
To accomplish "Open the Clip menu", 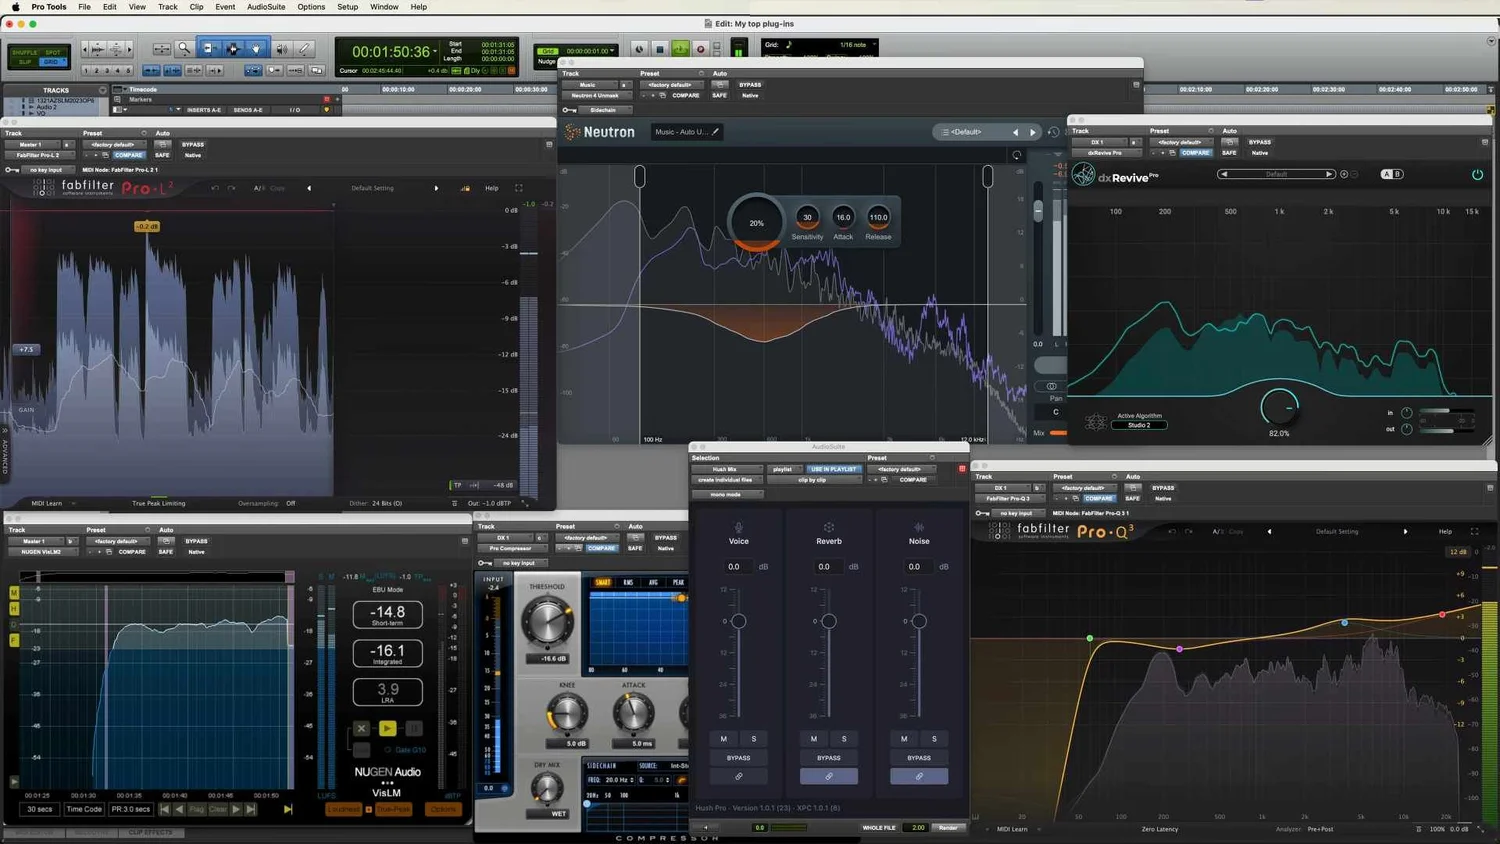I will point(196,7).
